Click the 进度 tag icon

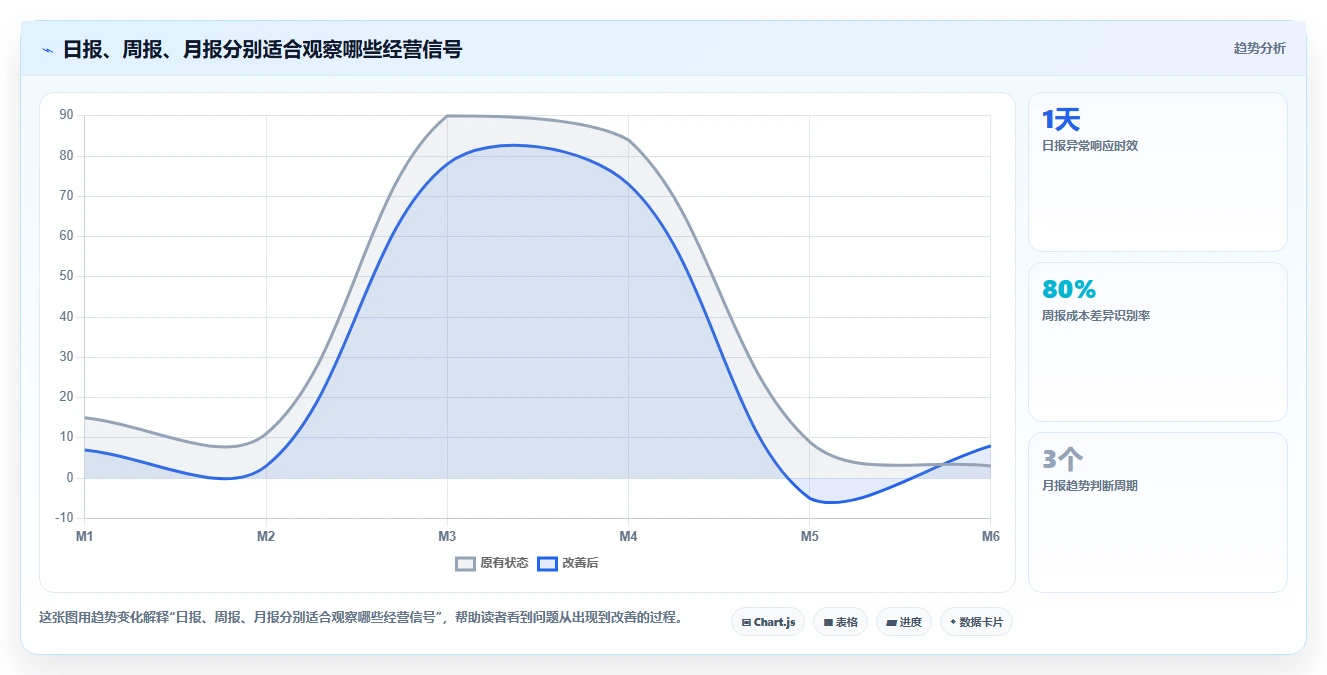891,622
